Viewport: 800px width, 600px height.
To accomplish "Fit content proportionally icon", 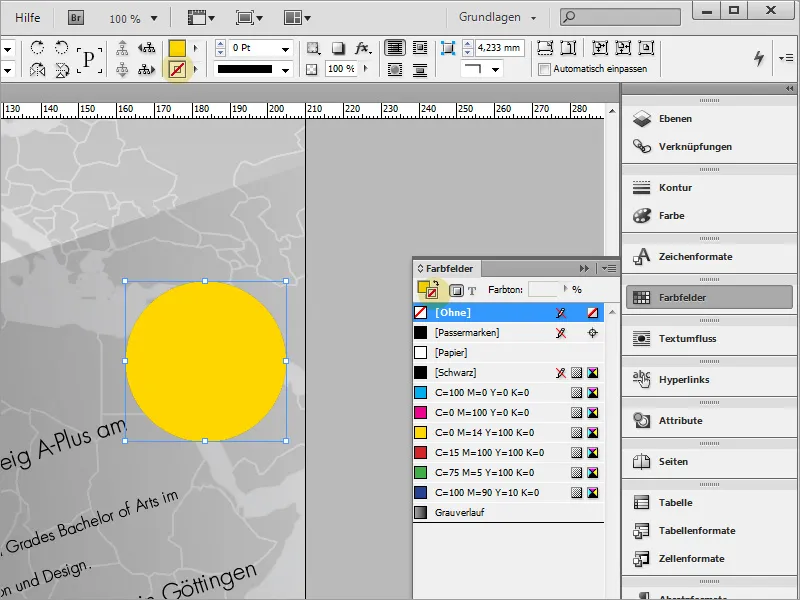I will click(x=568, y=48).
